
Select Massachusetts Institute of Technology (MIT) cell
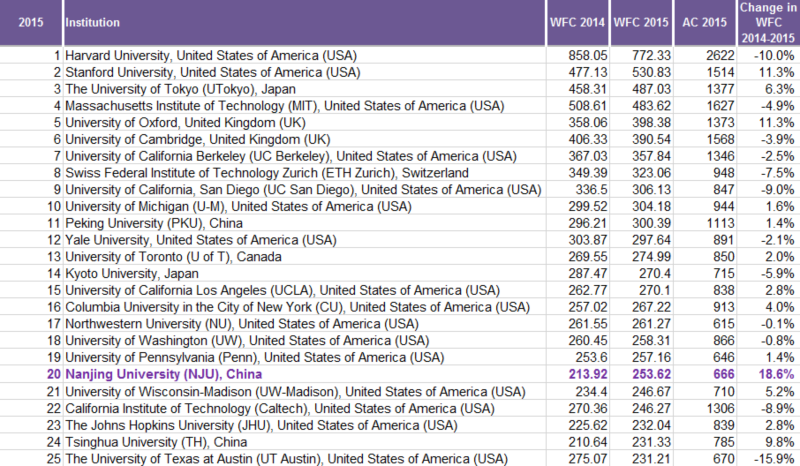point(285,105)
